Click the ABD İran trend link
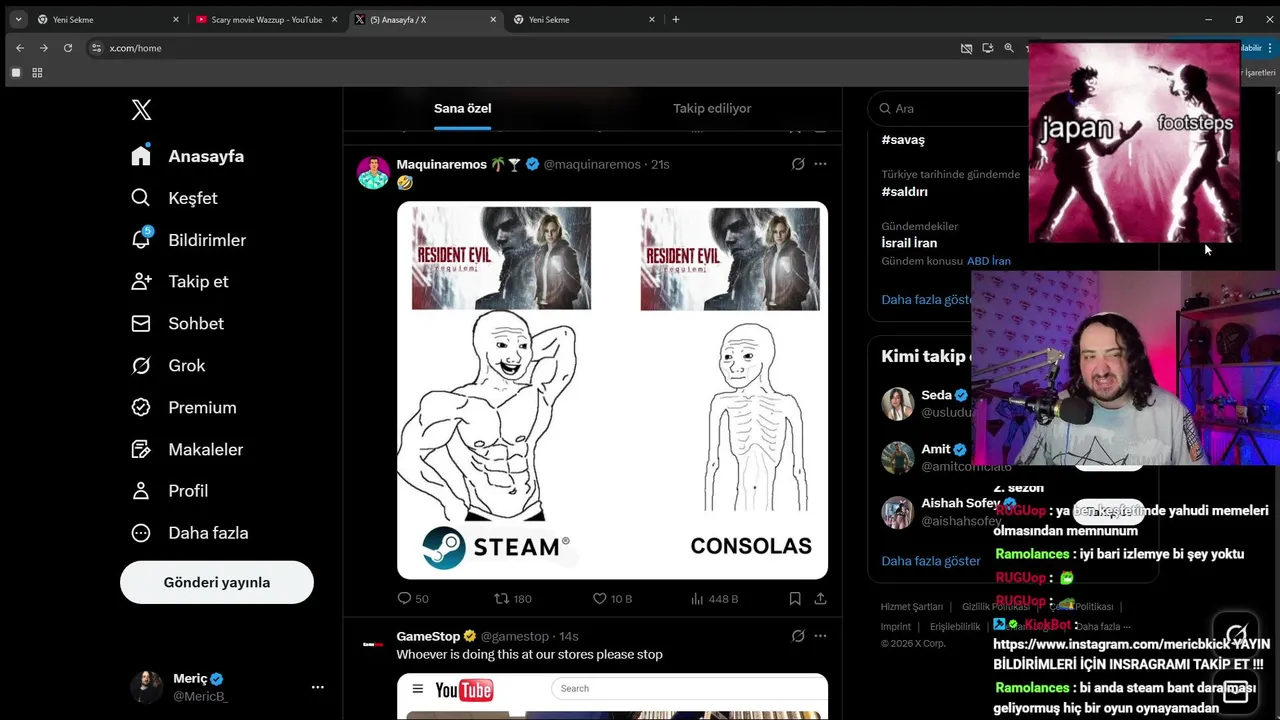1280x720 pixels. [989, 261]
